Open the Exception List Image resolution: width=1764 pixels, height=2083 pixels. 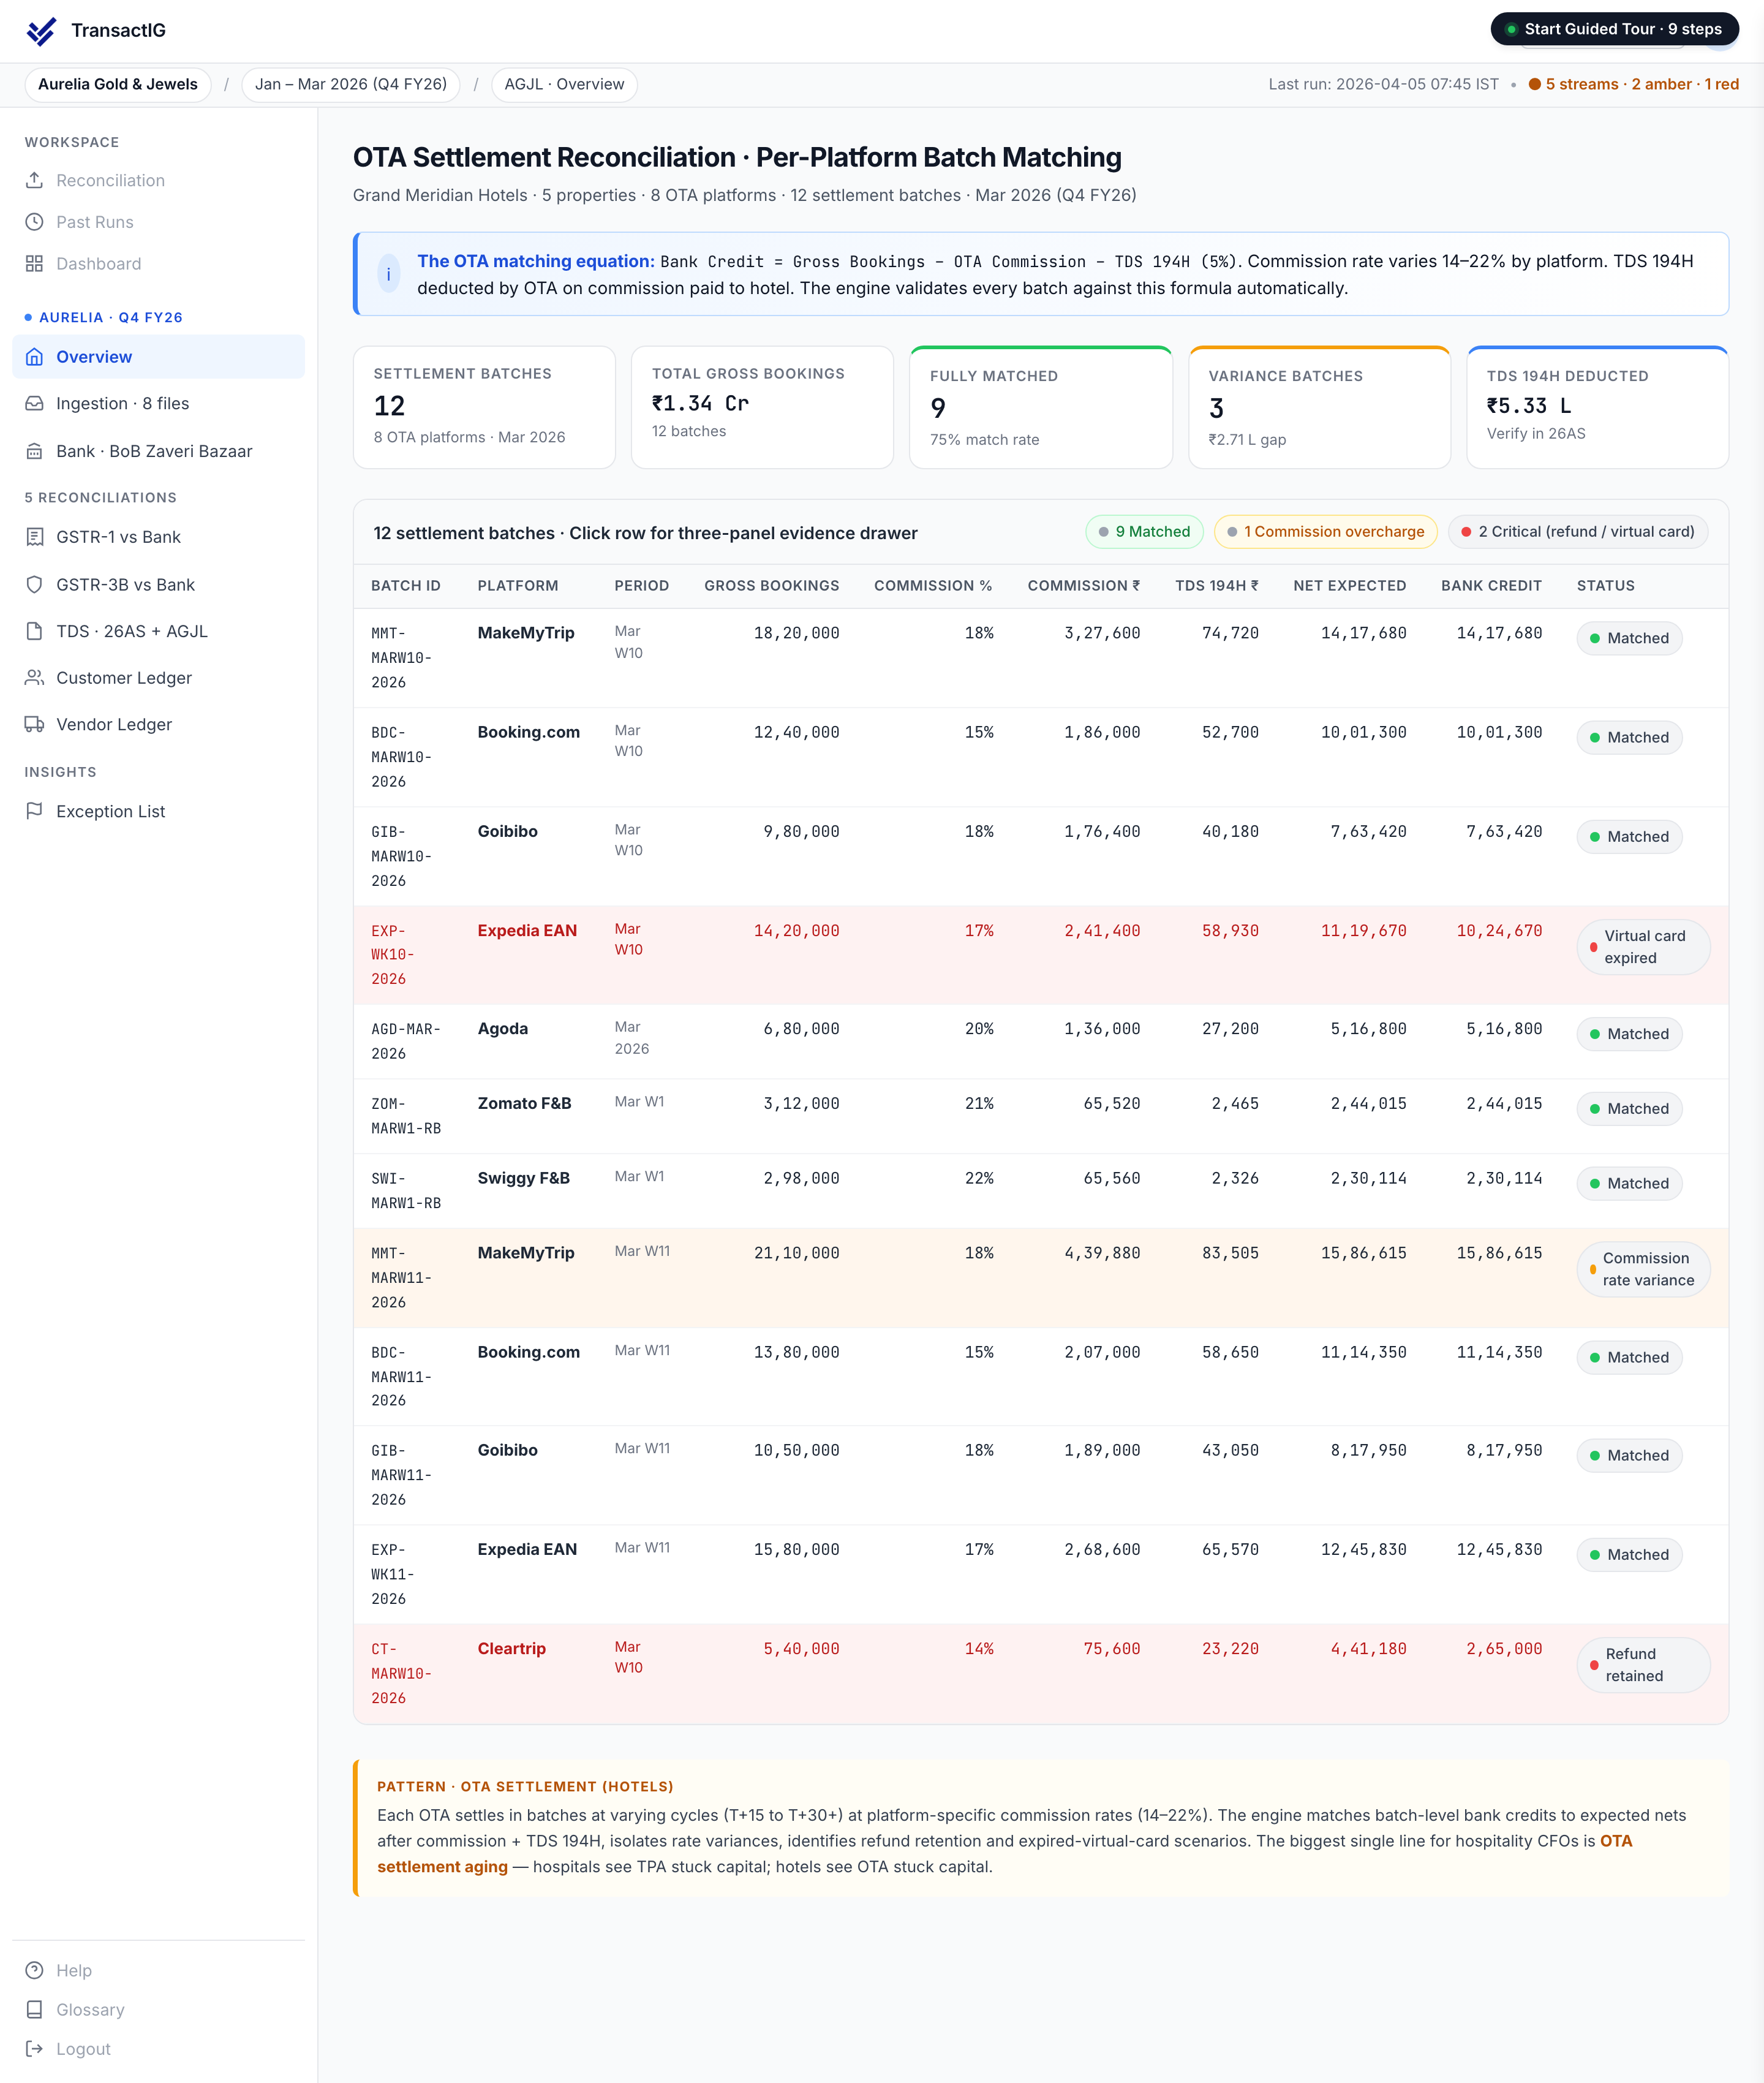pos(158,811)
